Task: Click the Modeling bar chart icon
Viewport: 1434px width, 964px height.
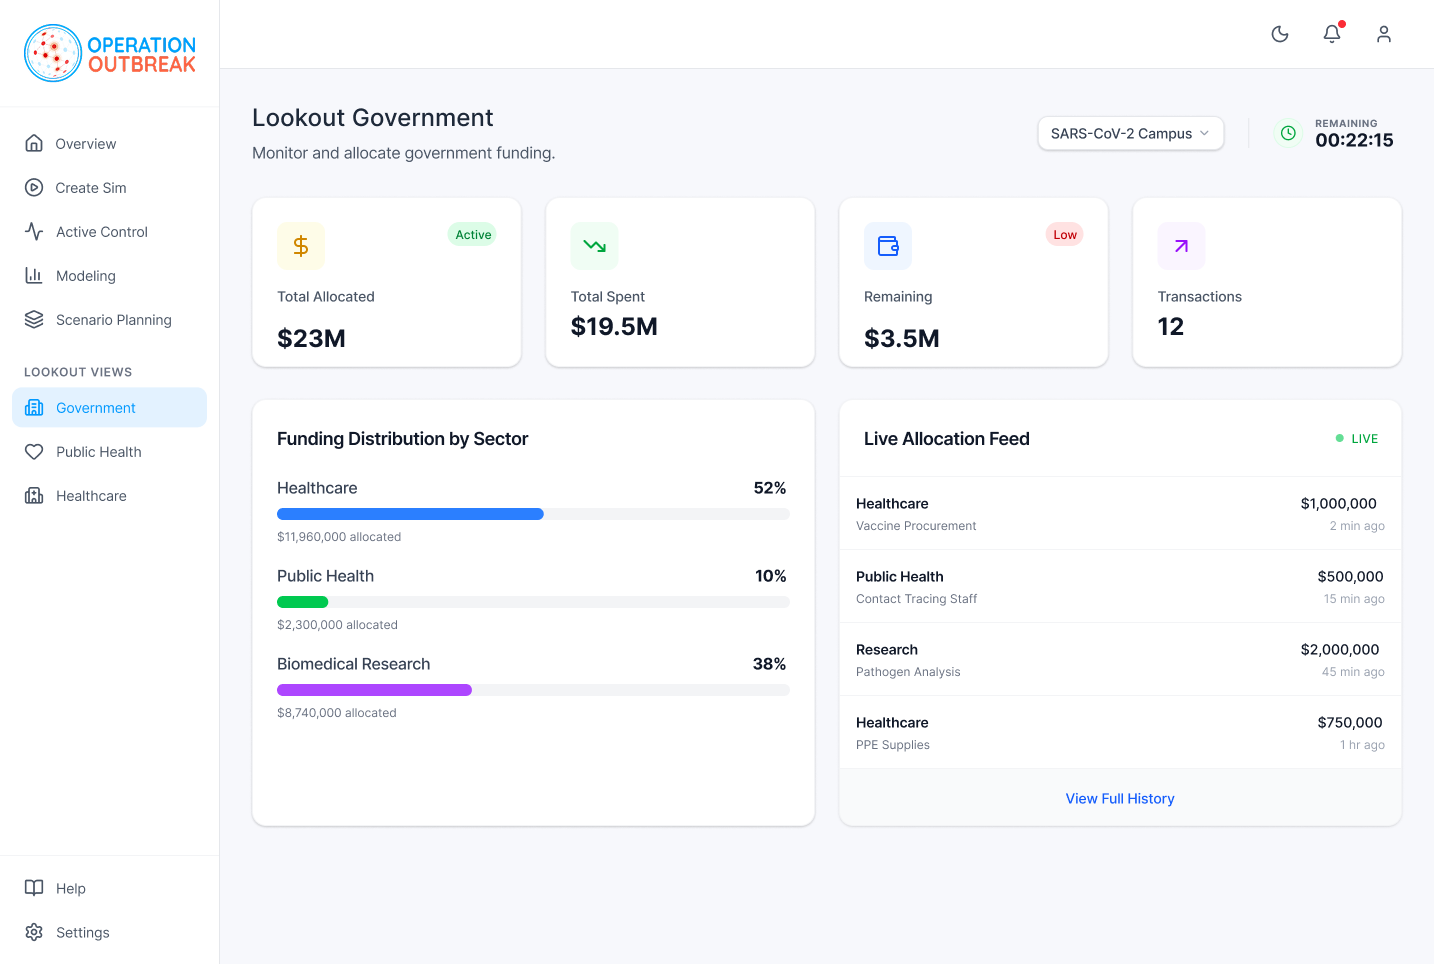Action: coord(33,275)
